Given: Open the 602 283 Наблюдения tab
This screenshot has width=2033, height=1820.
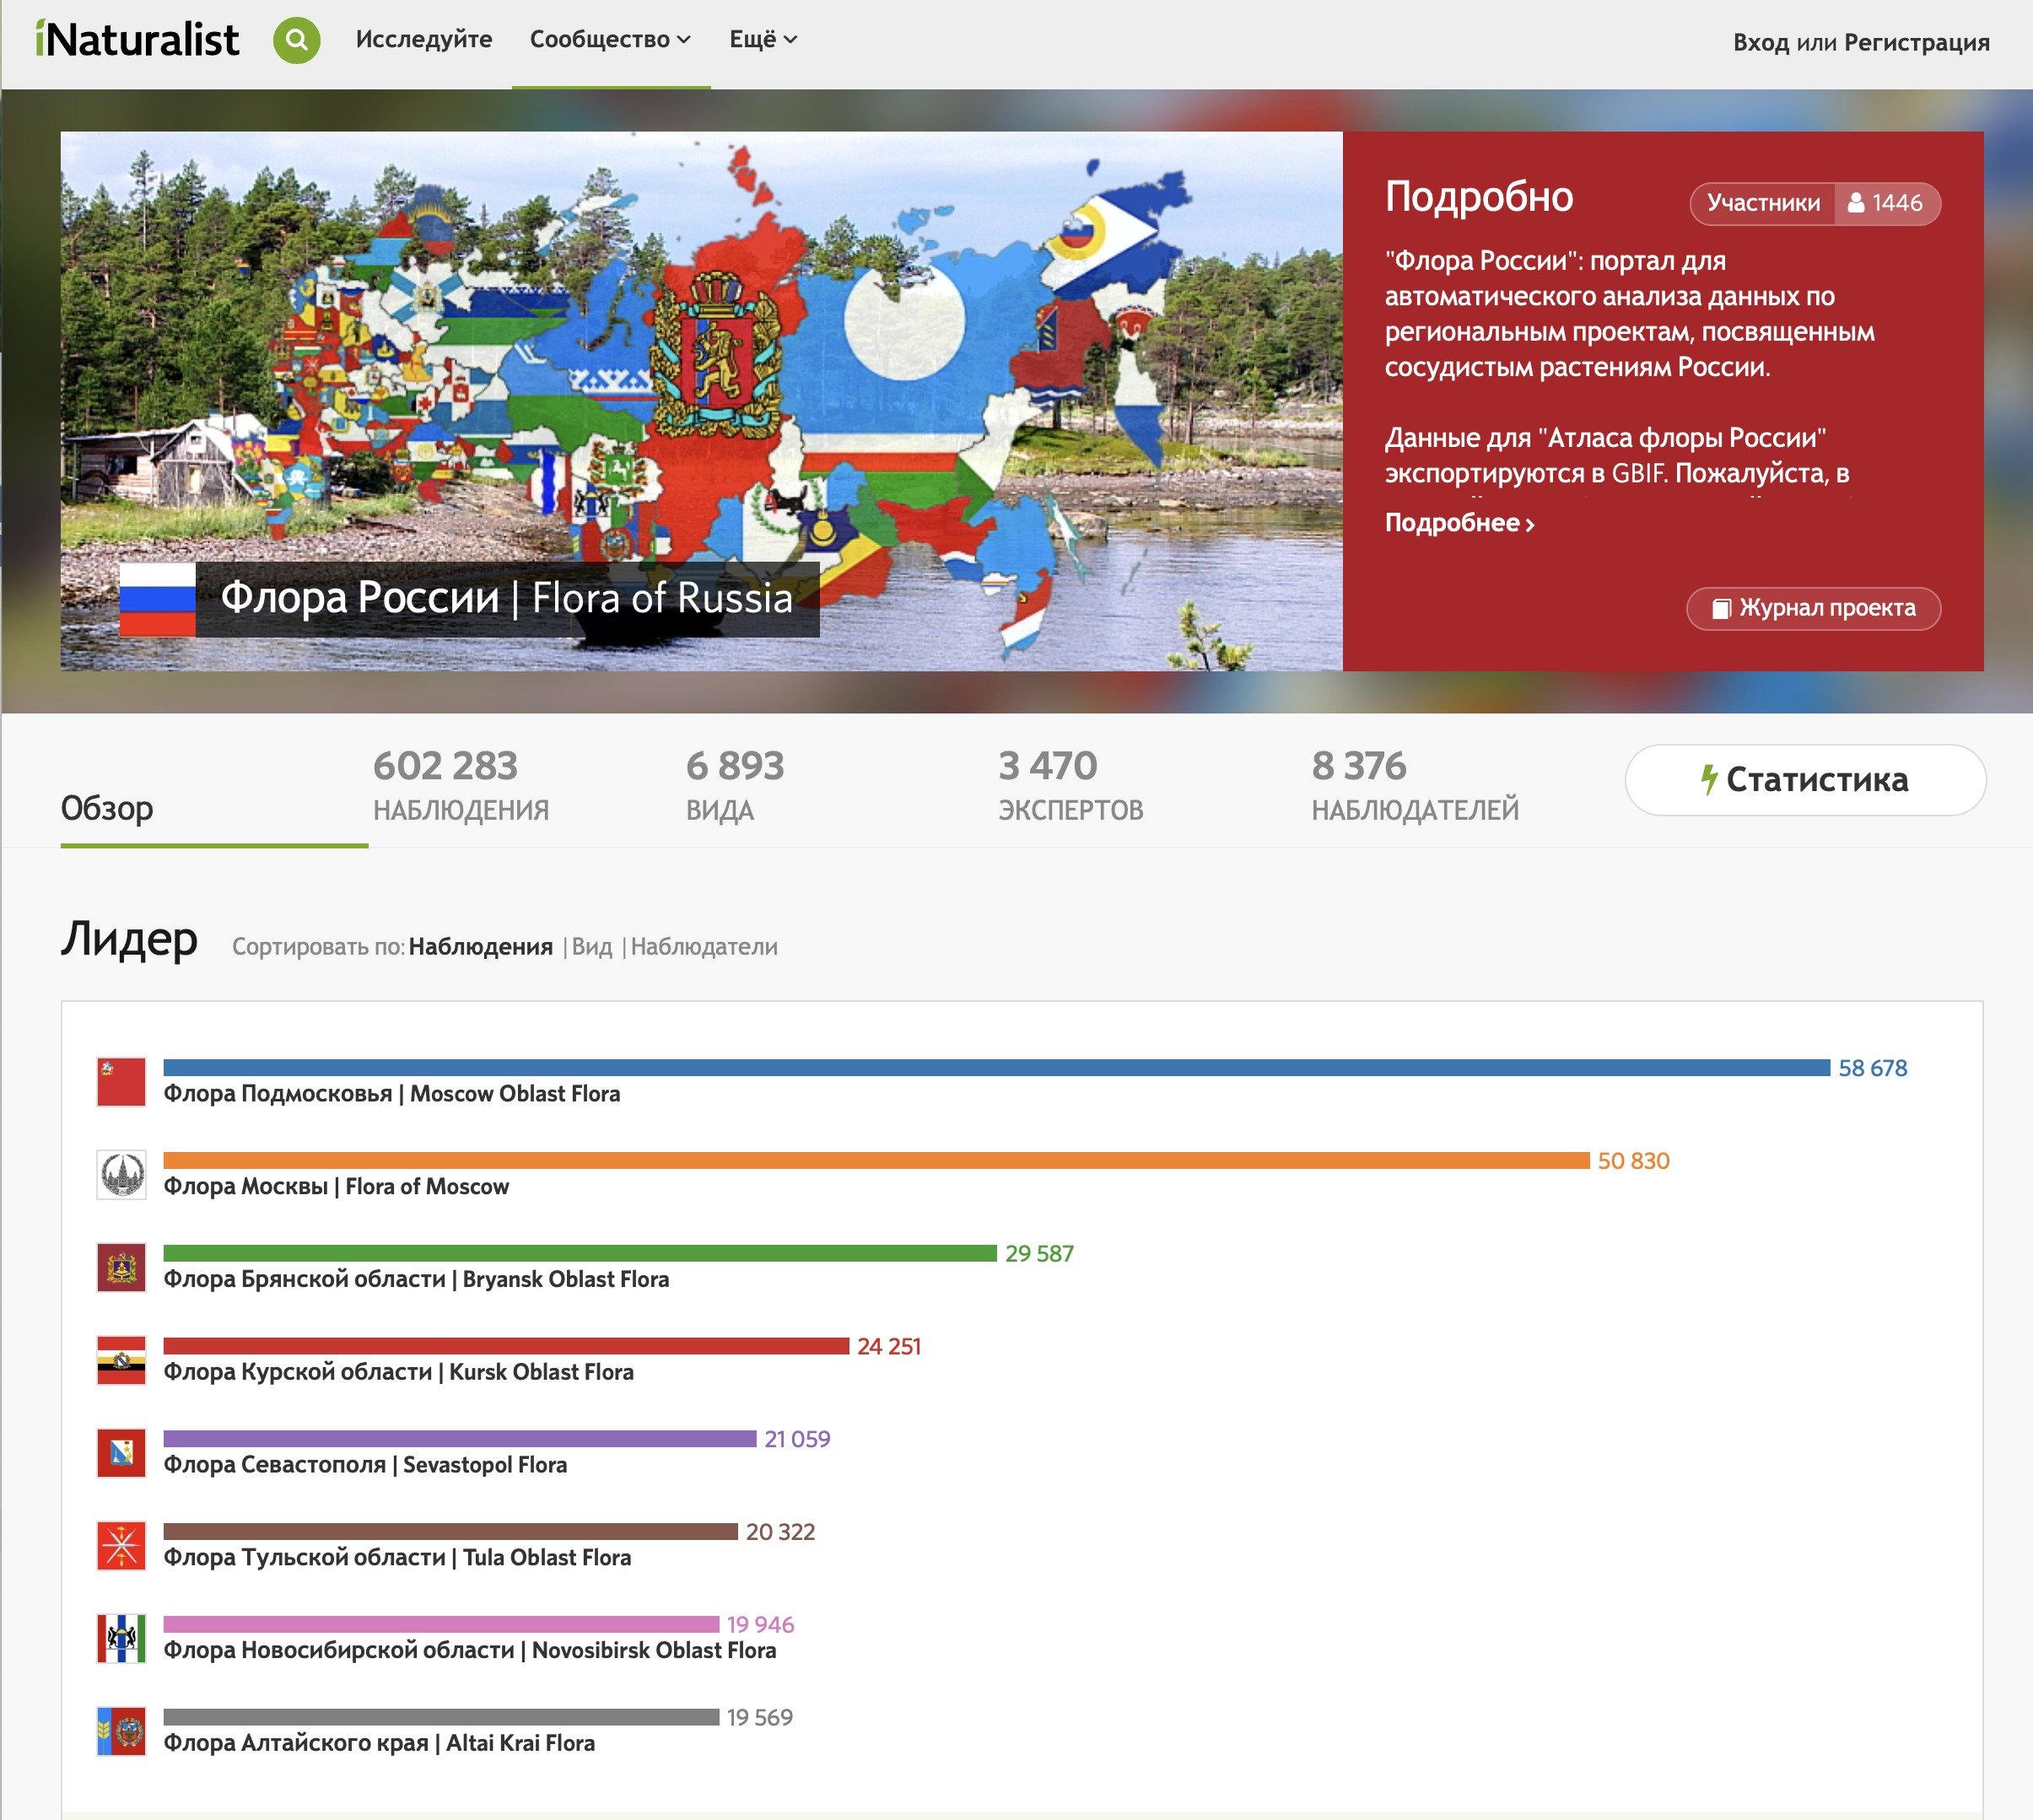Looking at the screenshot, I should 460,786.
